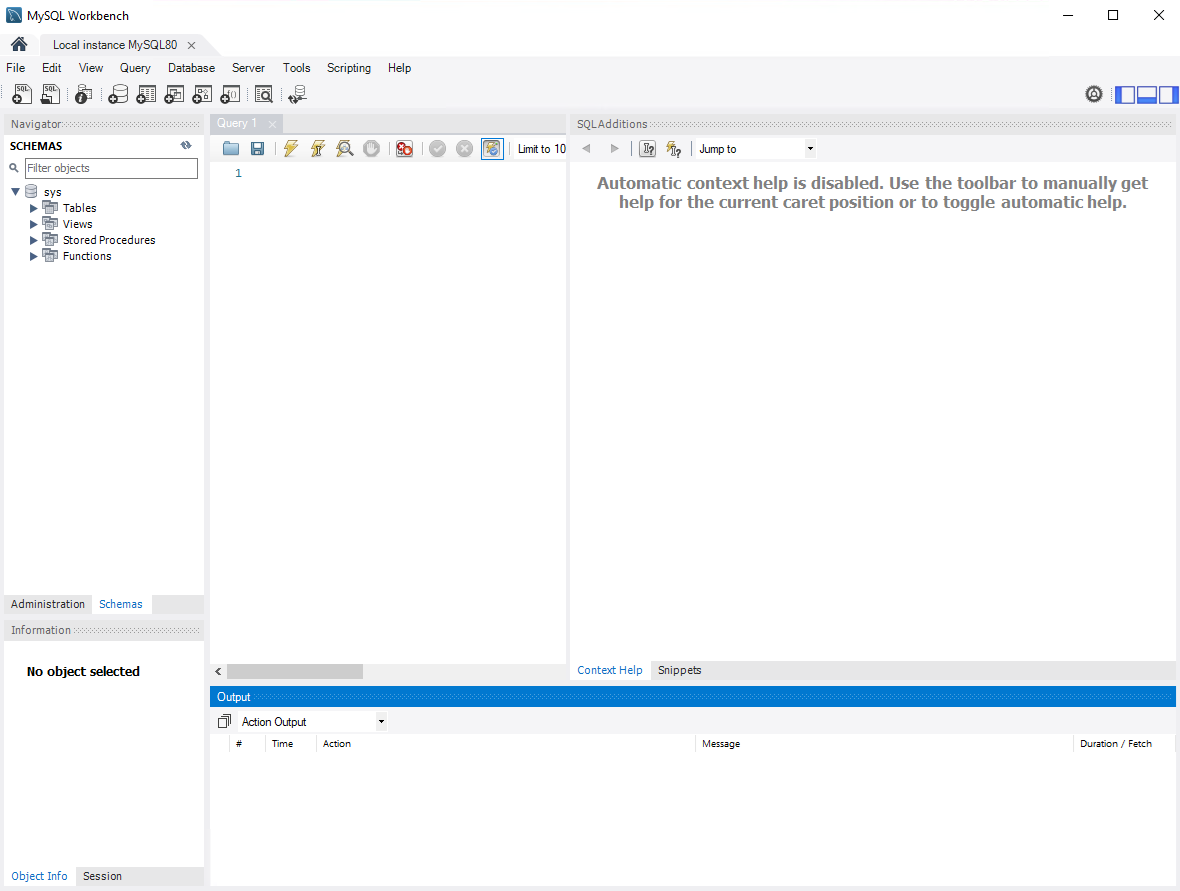Click the scroll left arrow of query editor
This screenshot has width=1180, height=891.
pyautogui.click(x=218, y=671)
